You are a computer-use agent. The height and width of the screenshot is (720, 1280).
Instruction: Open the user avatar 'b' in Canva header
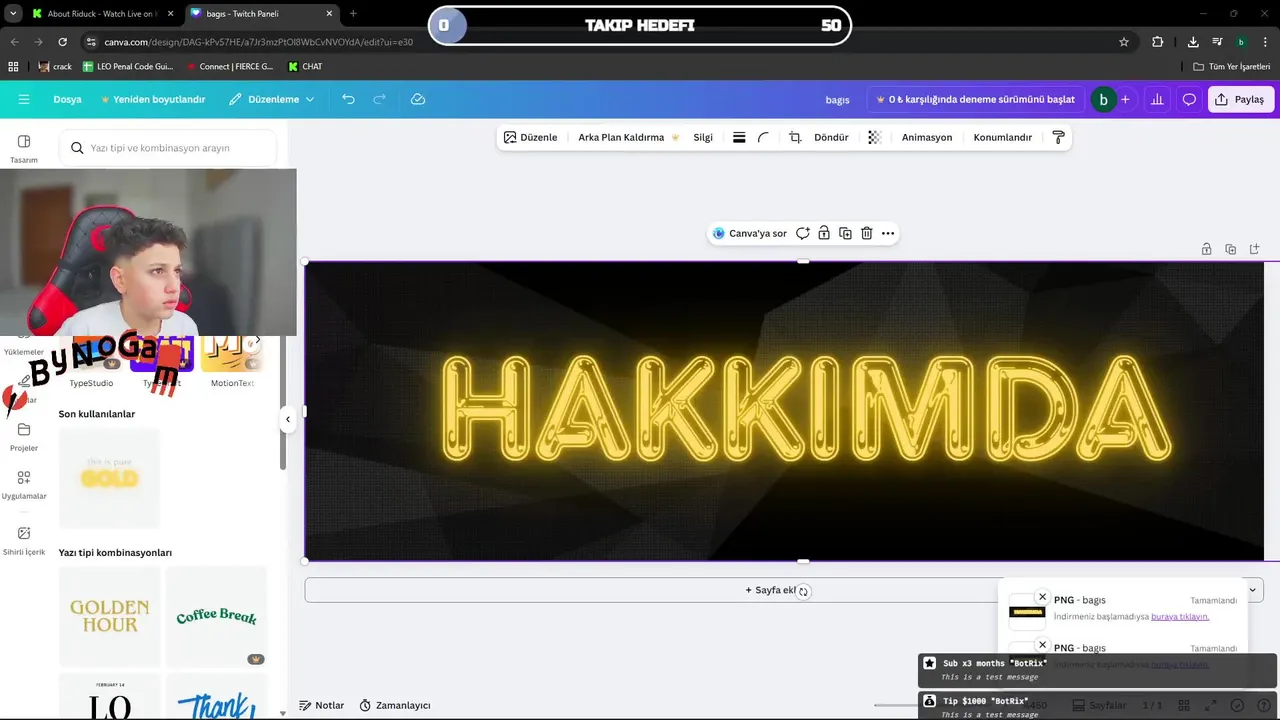pyautogui.click(x=1103, y=99)
